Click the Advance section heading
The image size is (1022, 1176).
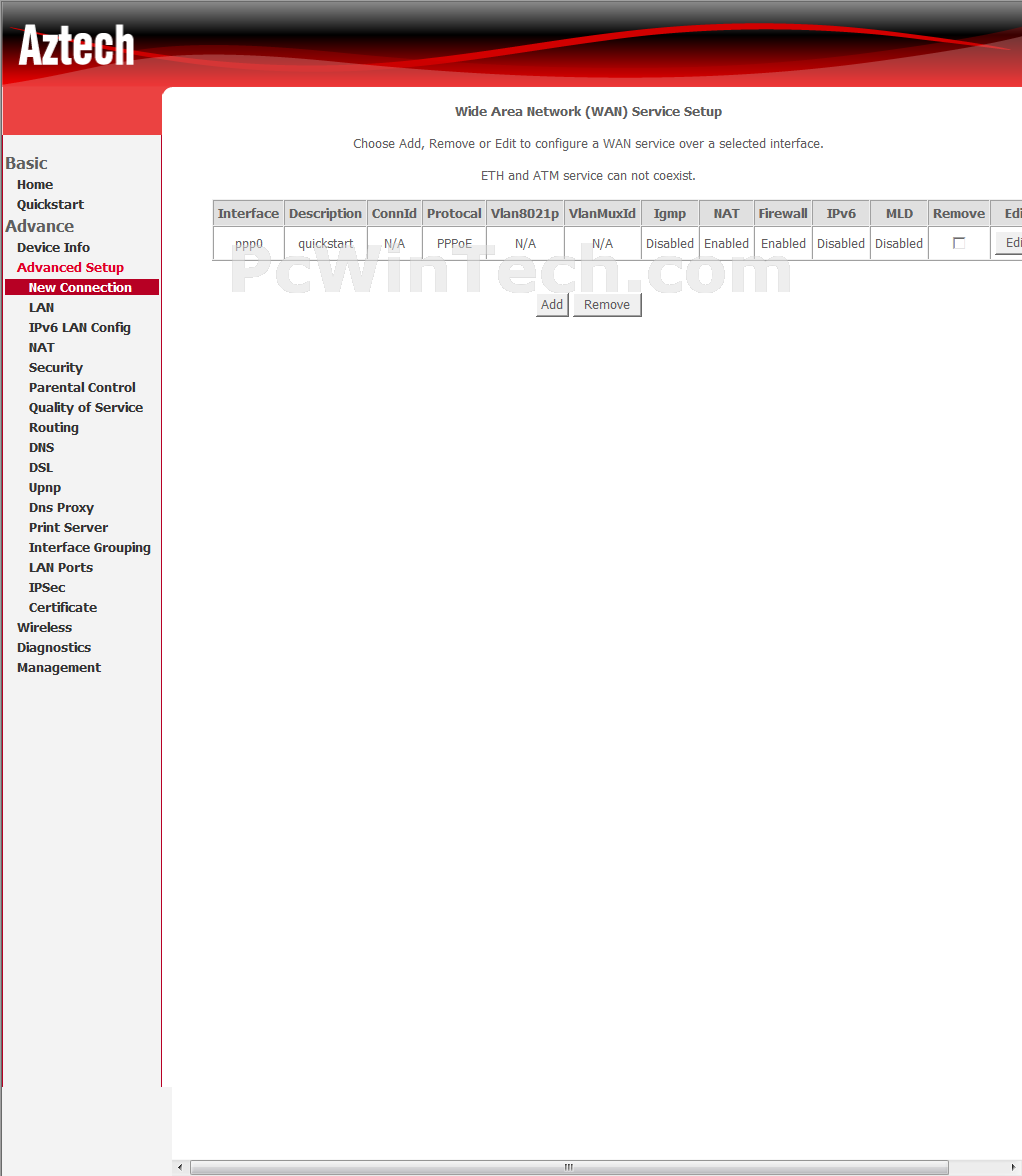pyautogui.click(x=40, y=226)
